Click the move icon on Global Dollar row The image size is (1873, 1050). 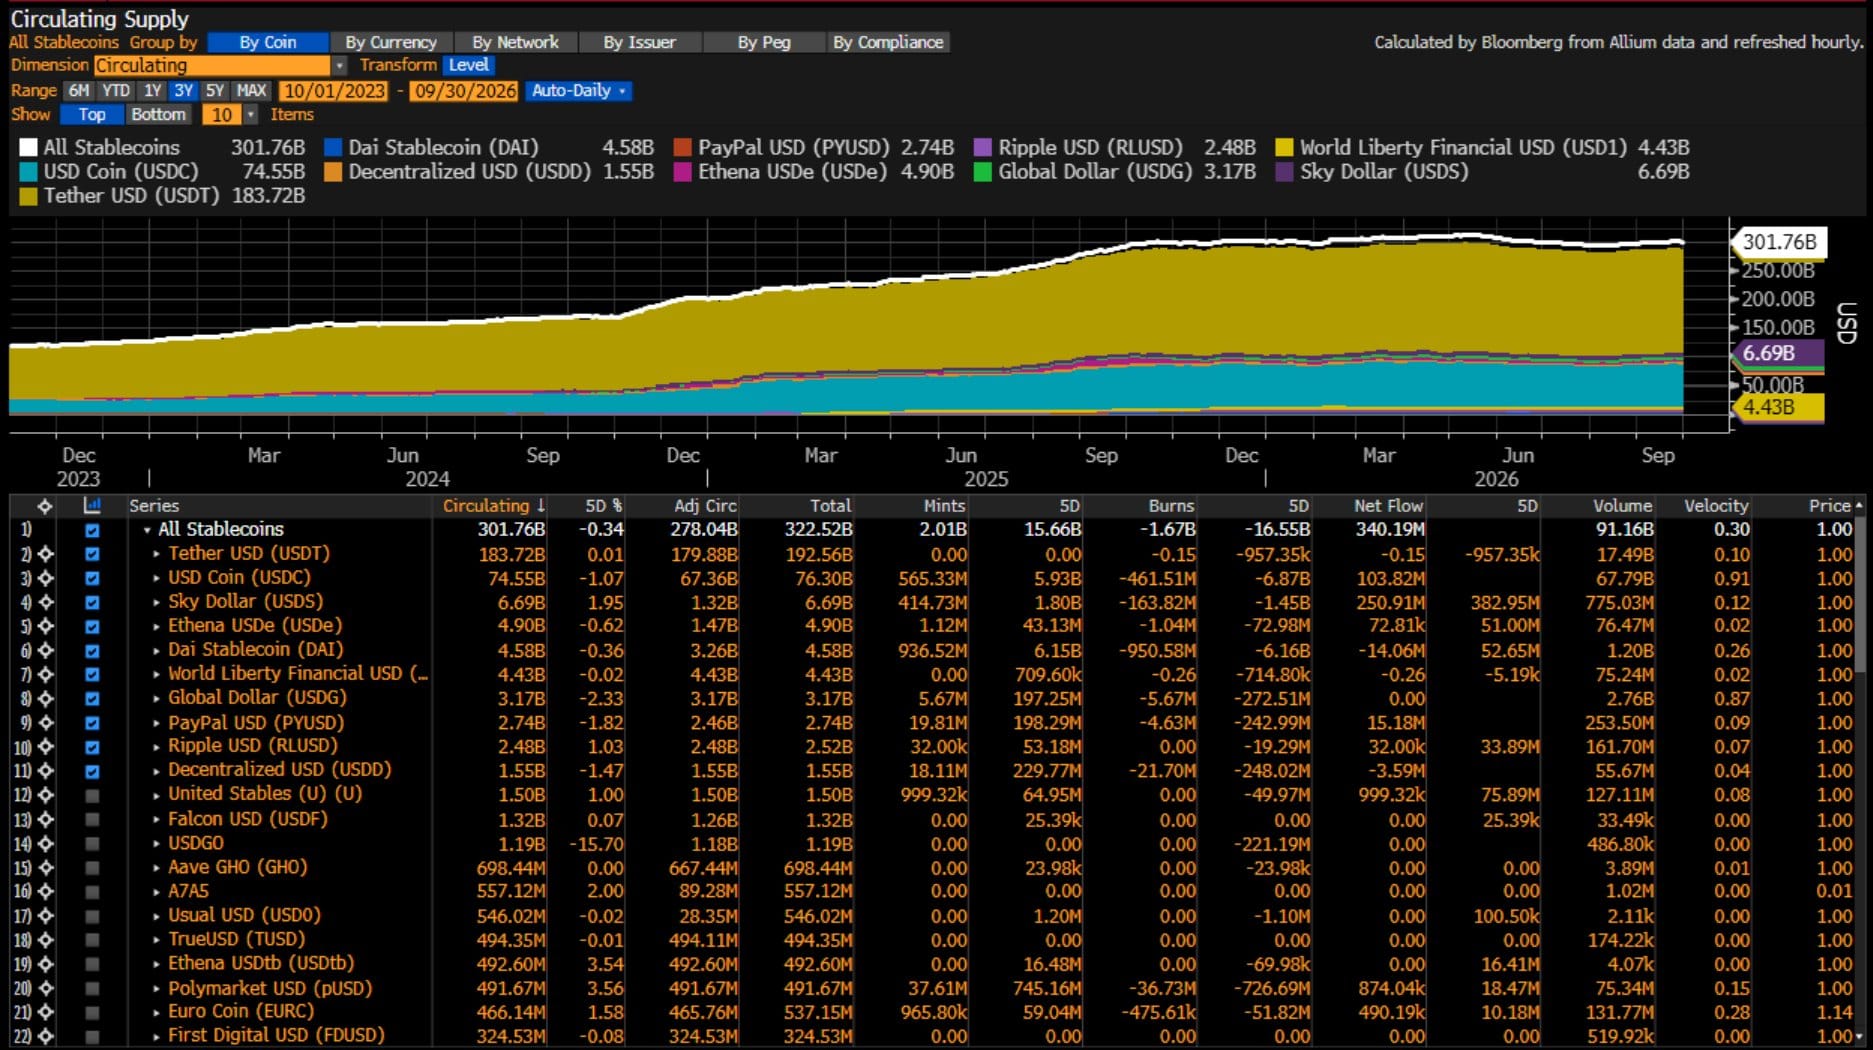click(x=46, y=698)
